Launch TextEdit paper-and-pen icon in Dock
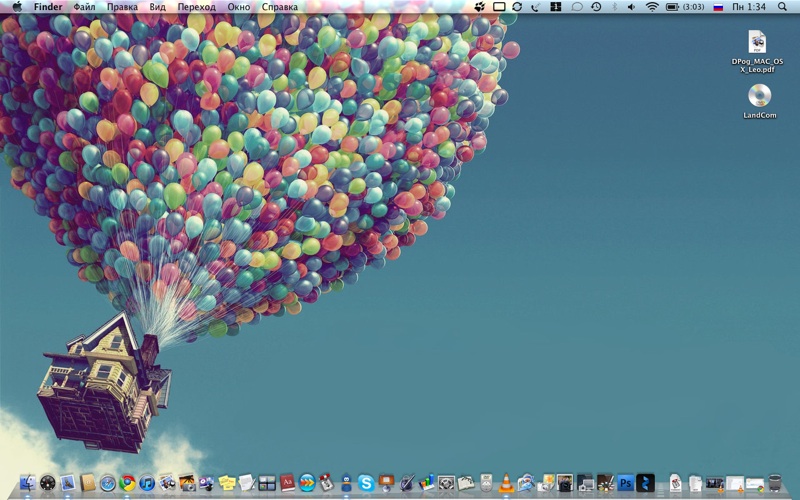Image resolution: width=800 pixels, height=500 pixels. pos(247,483)
